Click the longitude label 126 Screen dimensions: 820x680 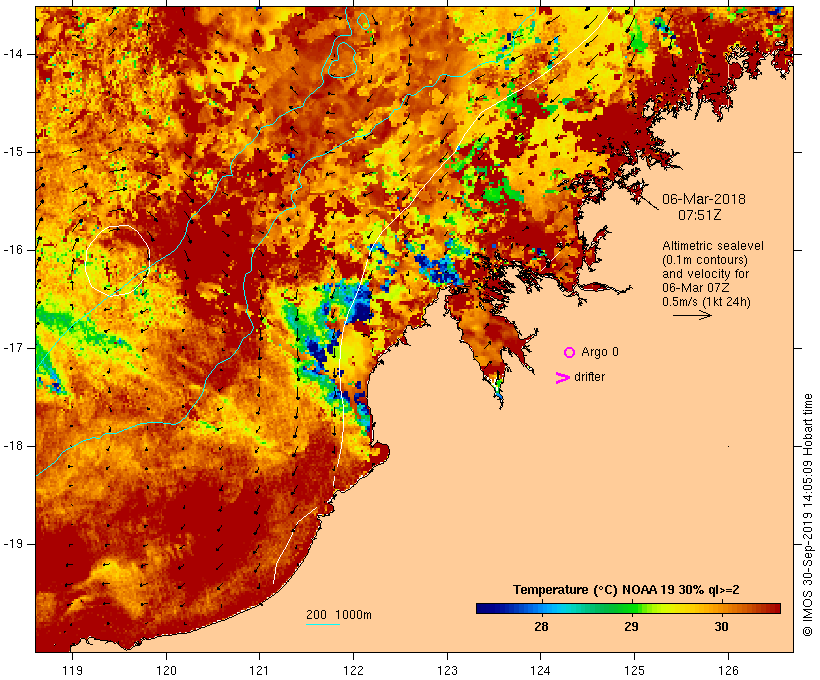pos(728,671)
